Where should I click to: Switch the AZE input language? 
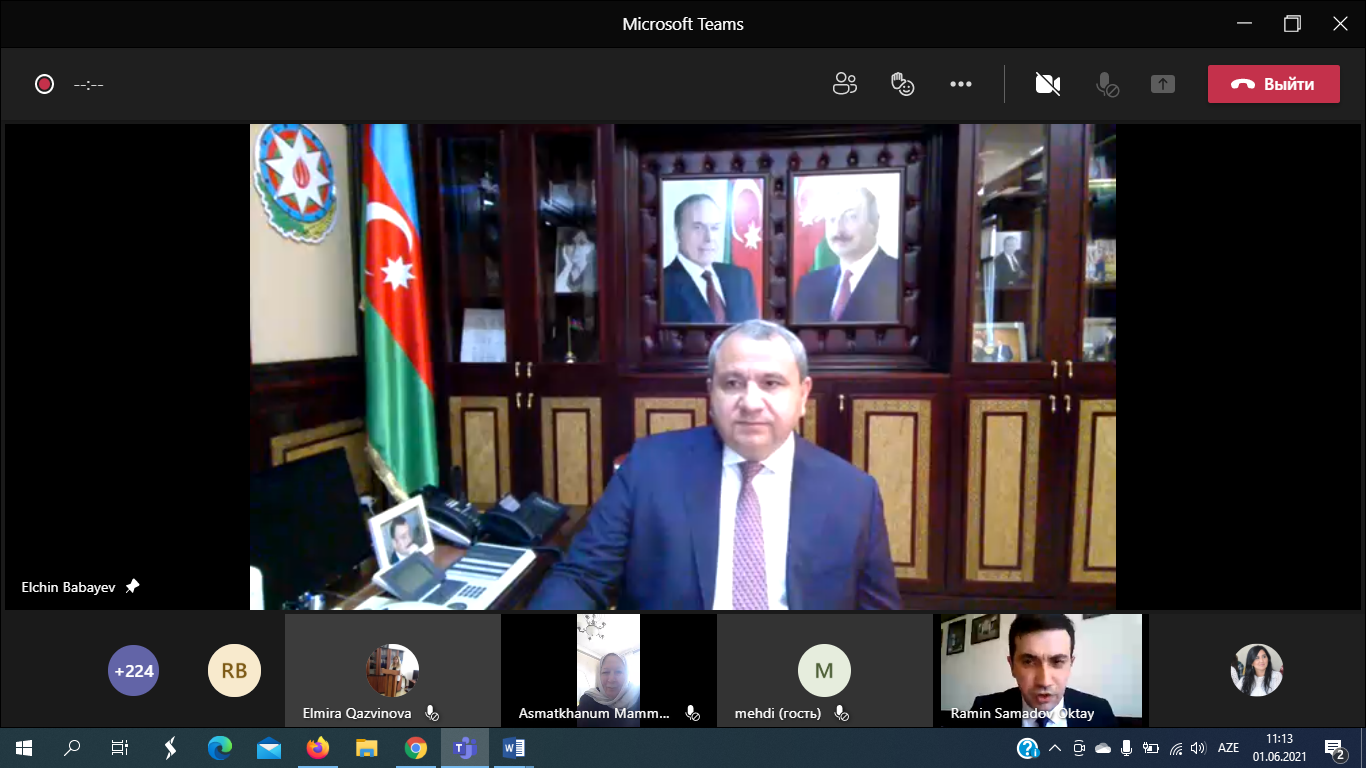click(x=1228, y=748)
